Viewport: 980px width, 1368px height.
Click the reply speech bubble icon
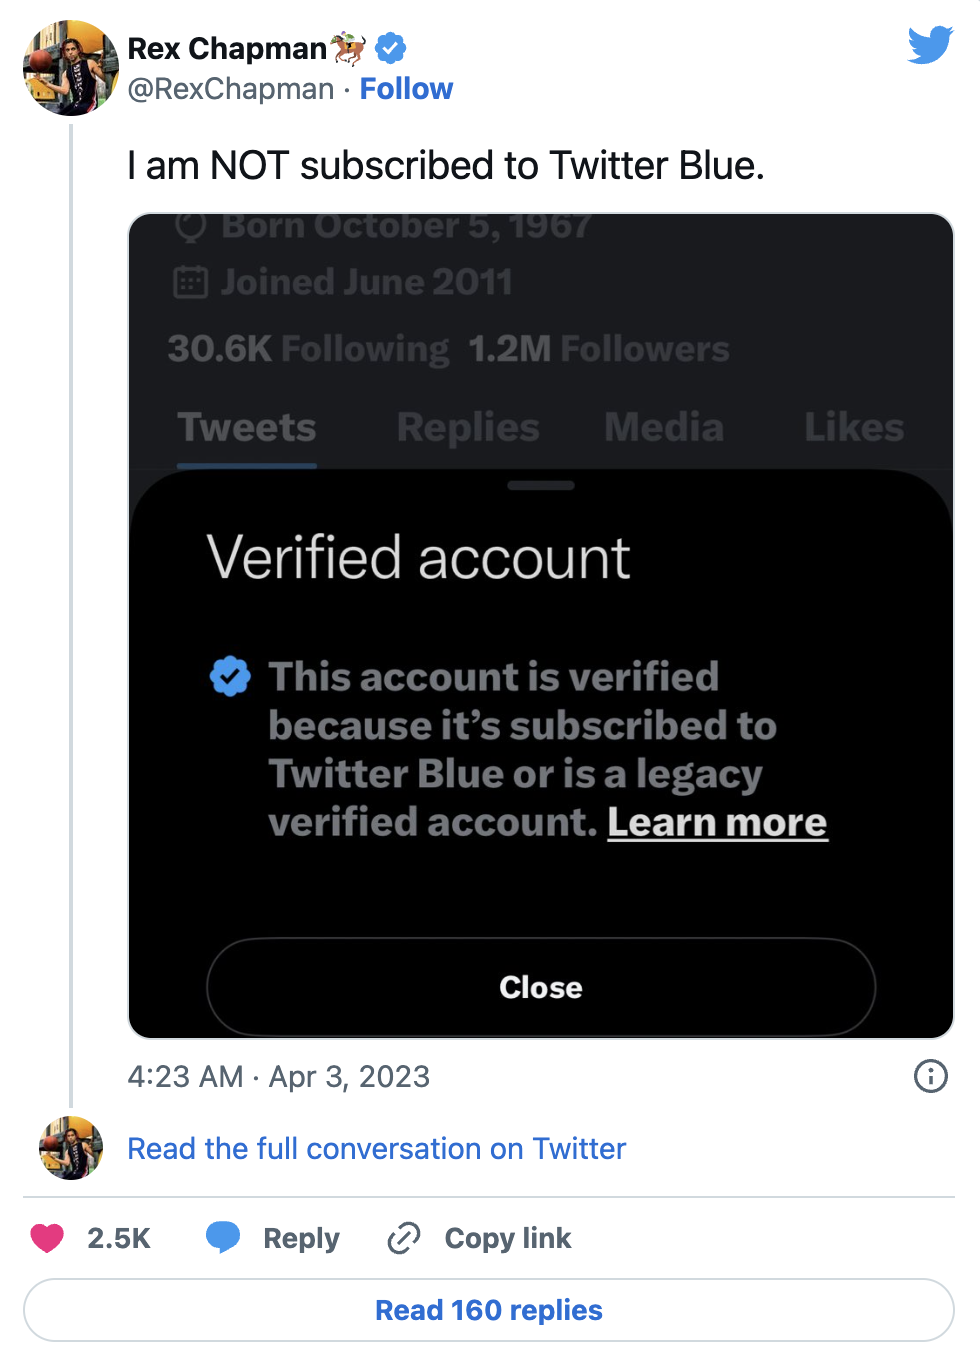tap(223, 1237)
